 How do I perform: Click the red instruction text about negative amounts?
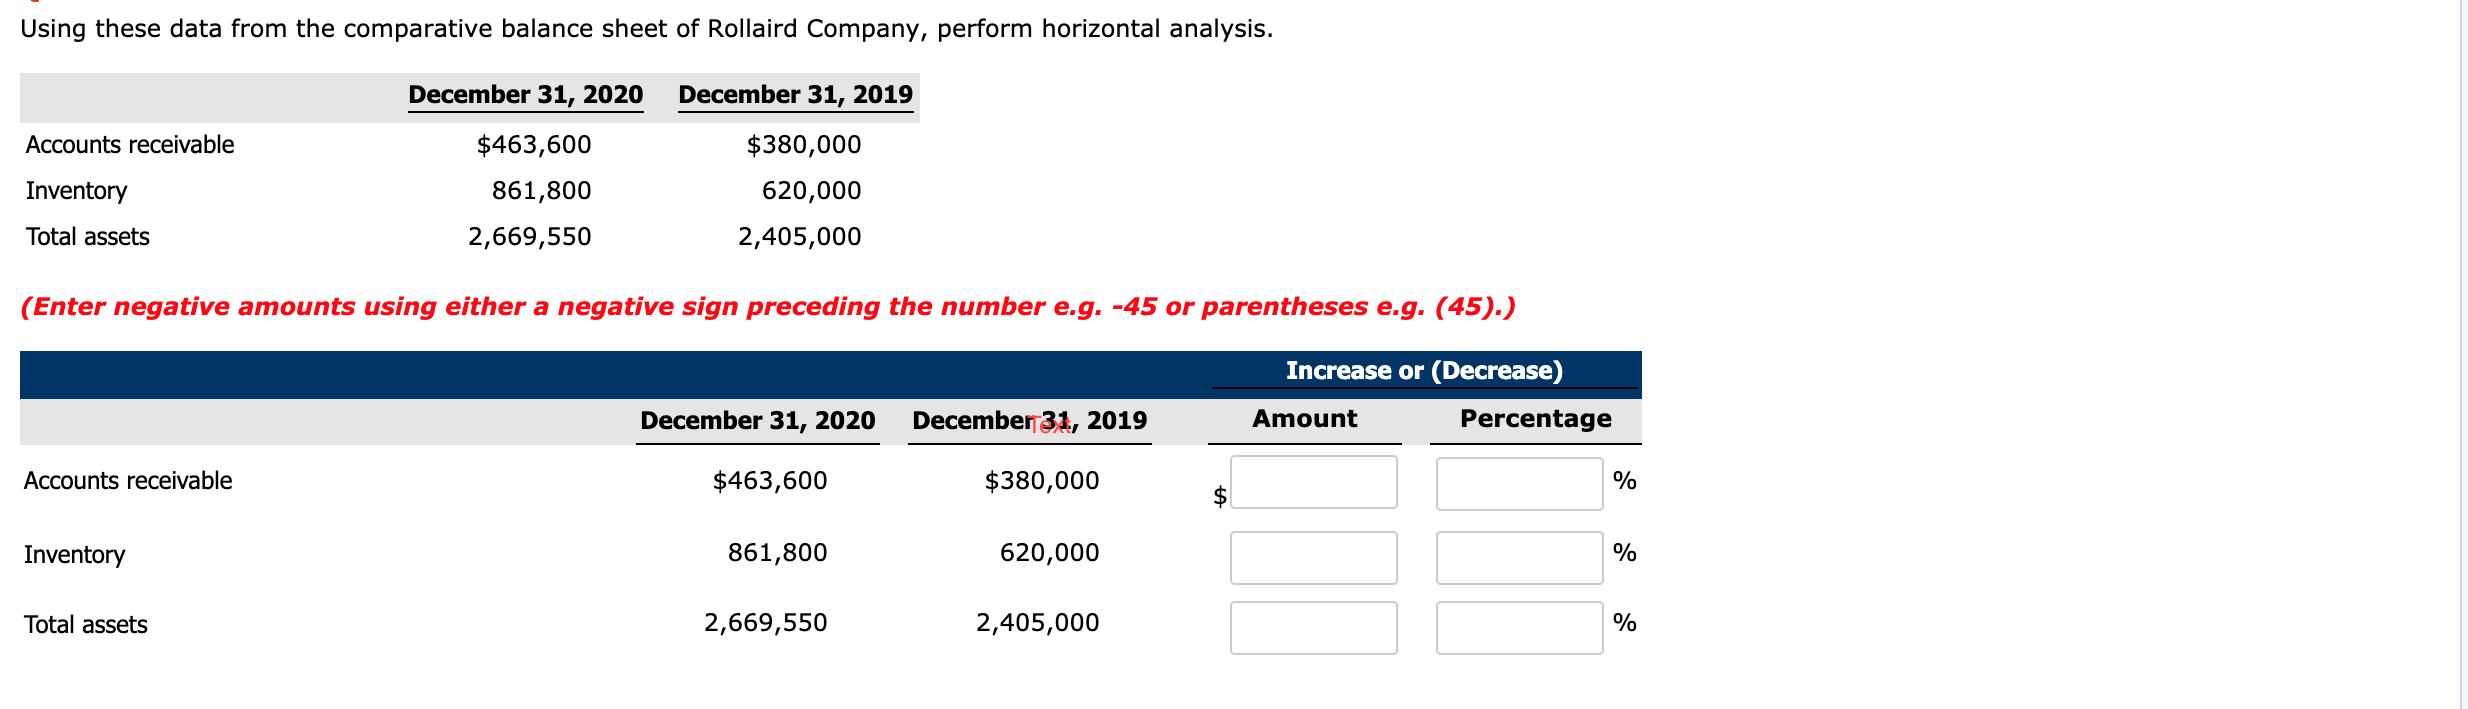point(770,307)
